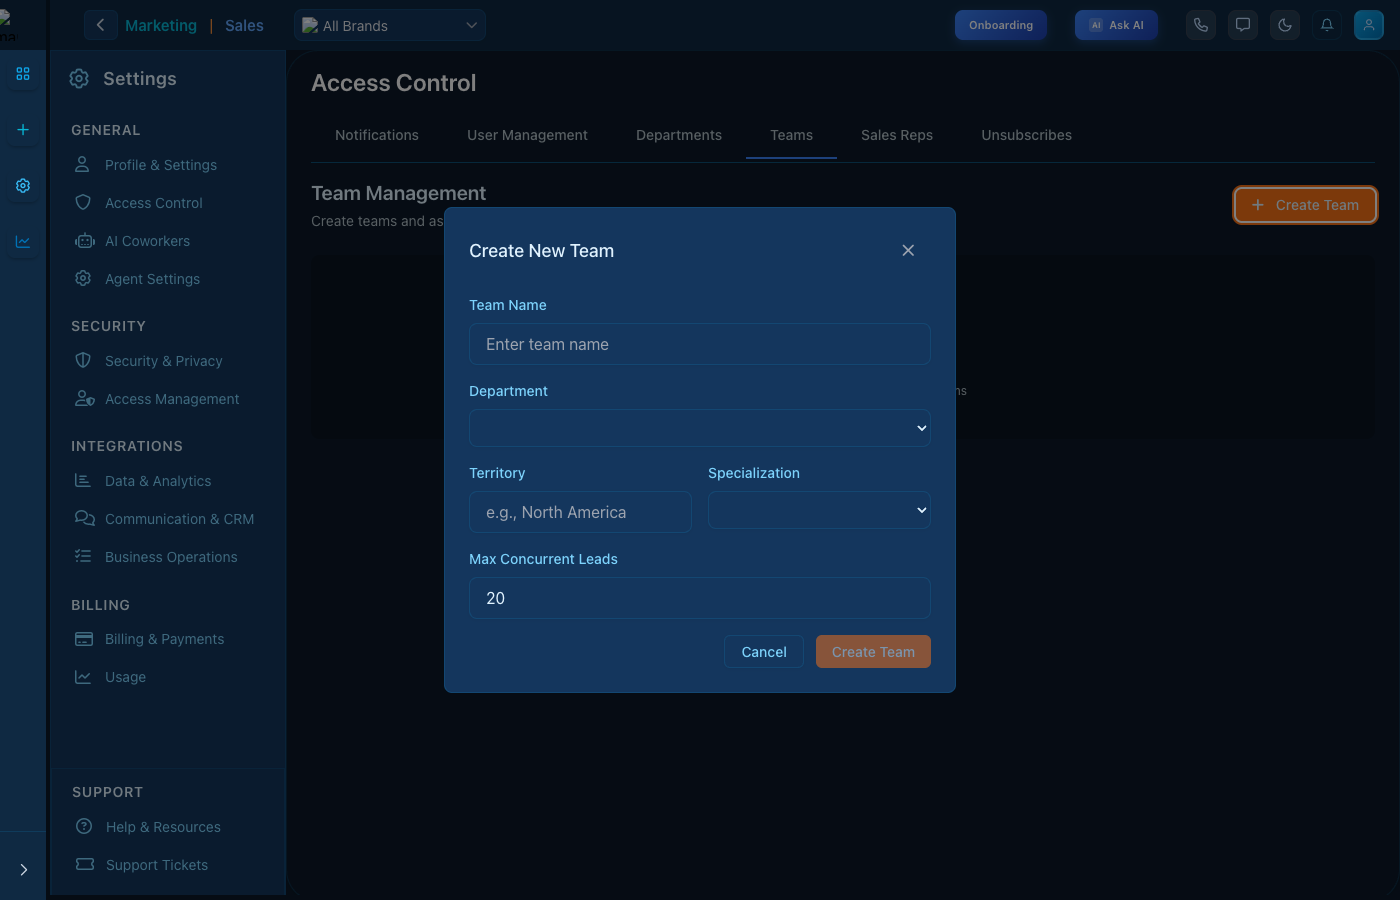Open the Unsubscribes tab

1026,135
